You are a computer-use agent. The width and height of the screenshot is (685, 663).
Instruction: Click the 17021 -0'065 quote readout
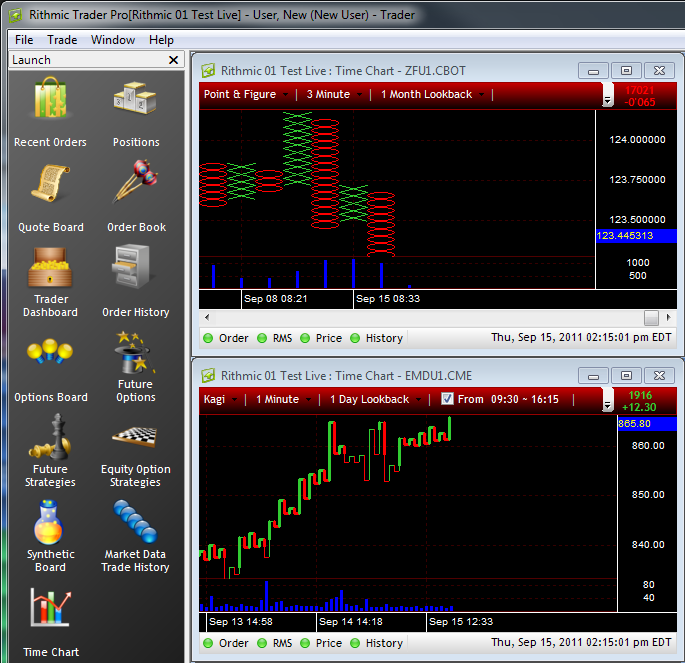tap(640, 96)
